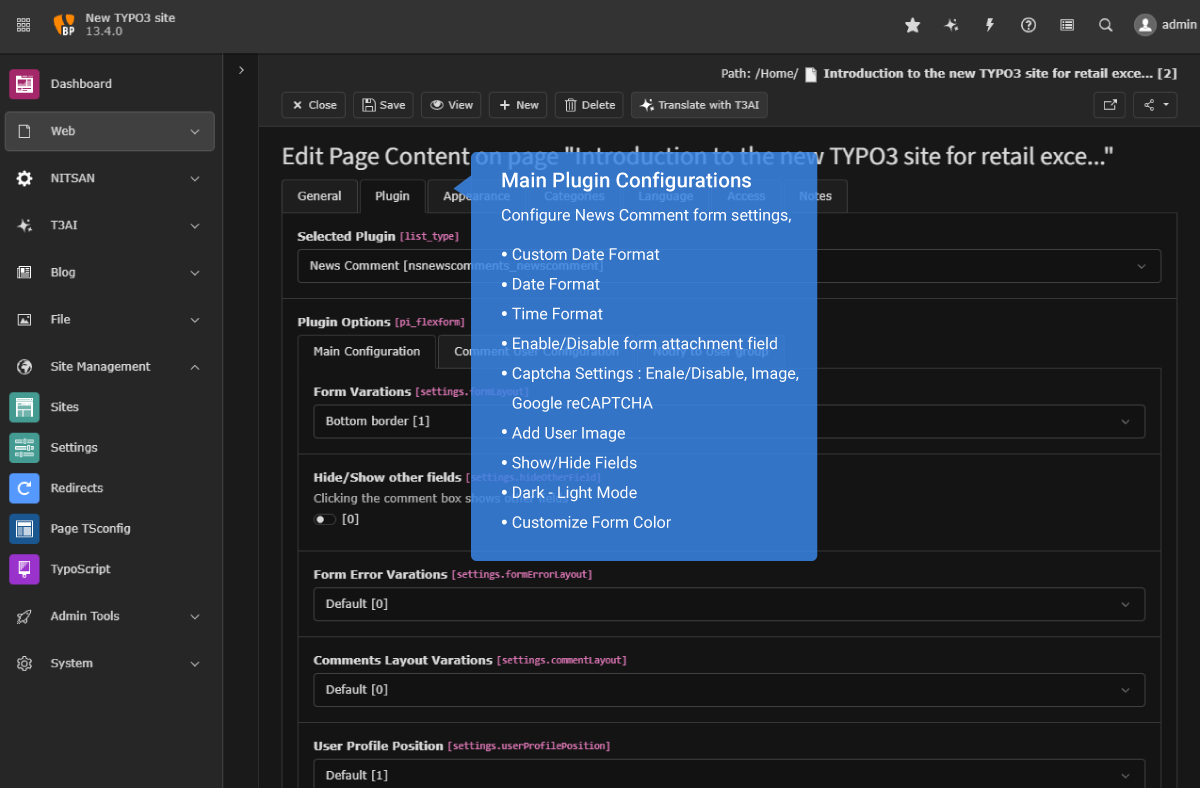This screenshot has width=1200, height=788.
Task: Click the Translate with T3AI button
Action: point(699,105)
